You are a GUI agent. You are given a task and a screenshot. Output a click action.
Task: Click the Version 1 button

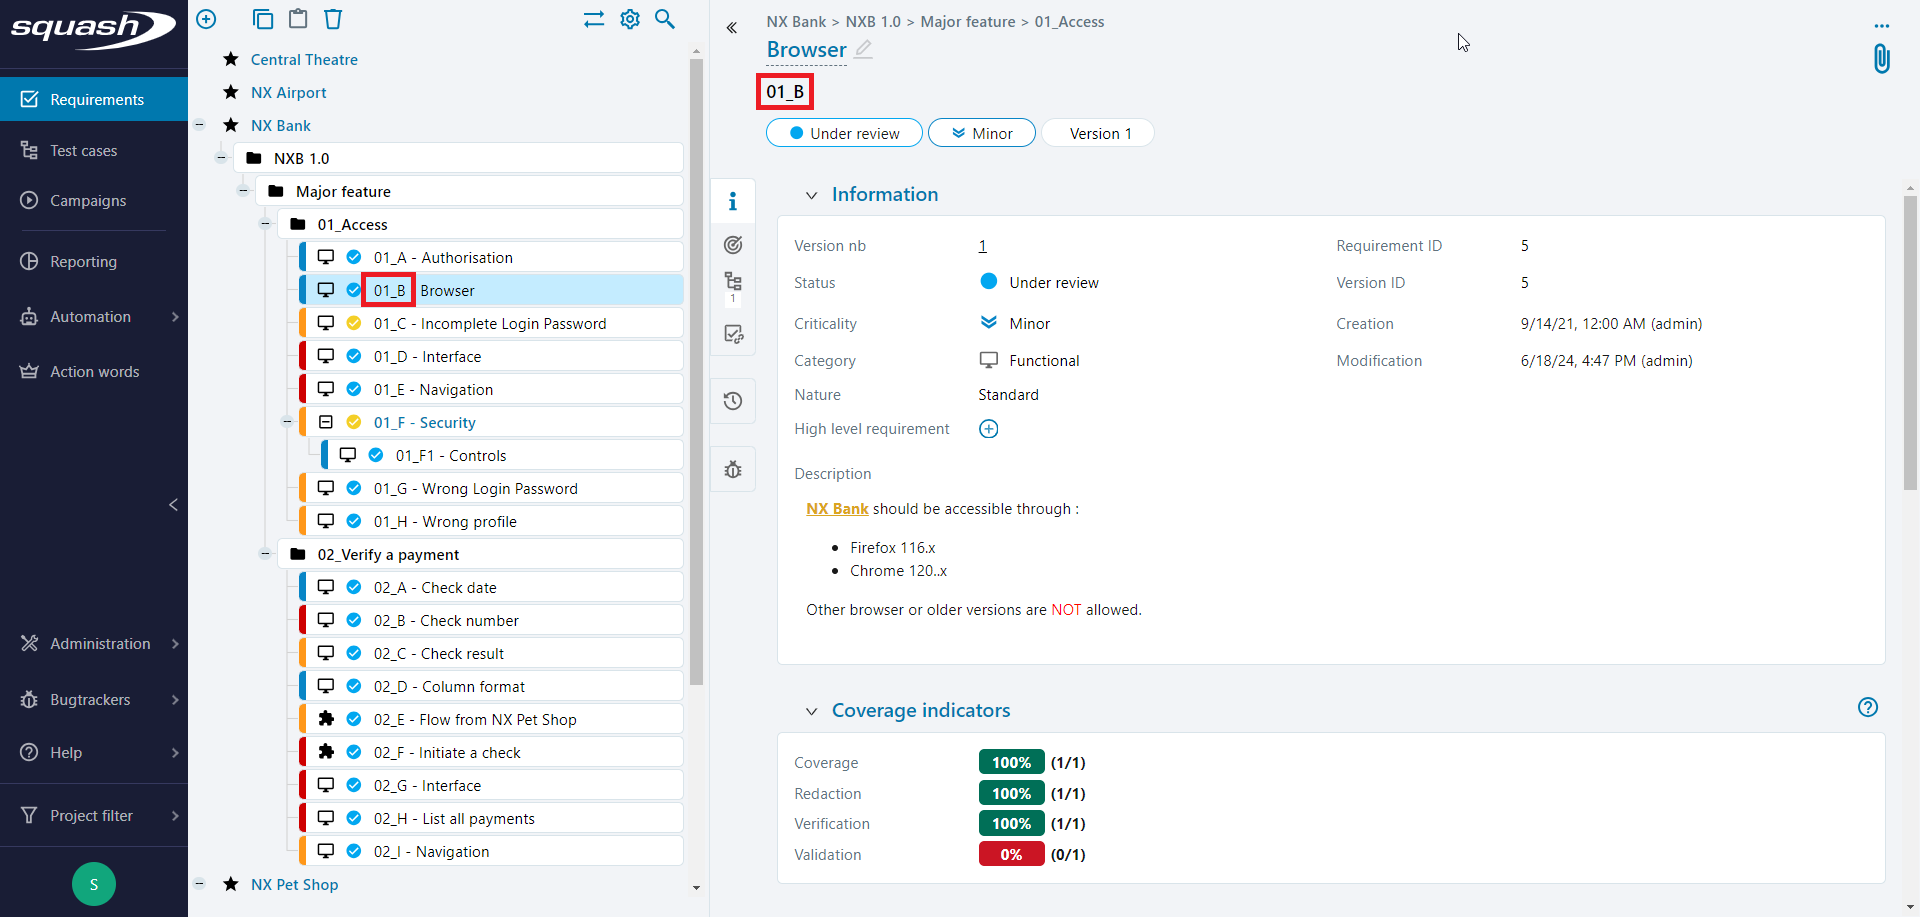(1099, 133)
